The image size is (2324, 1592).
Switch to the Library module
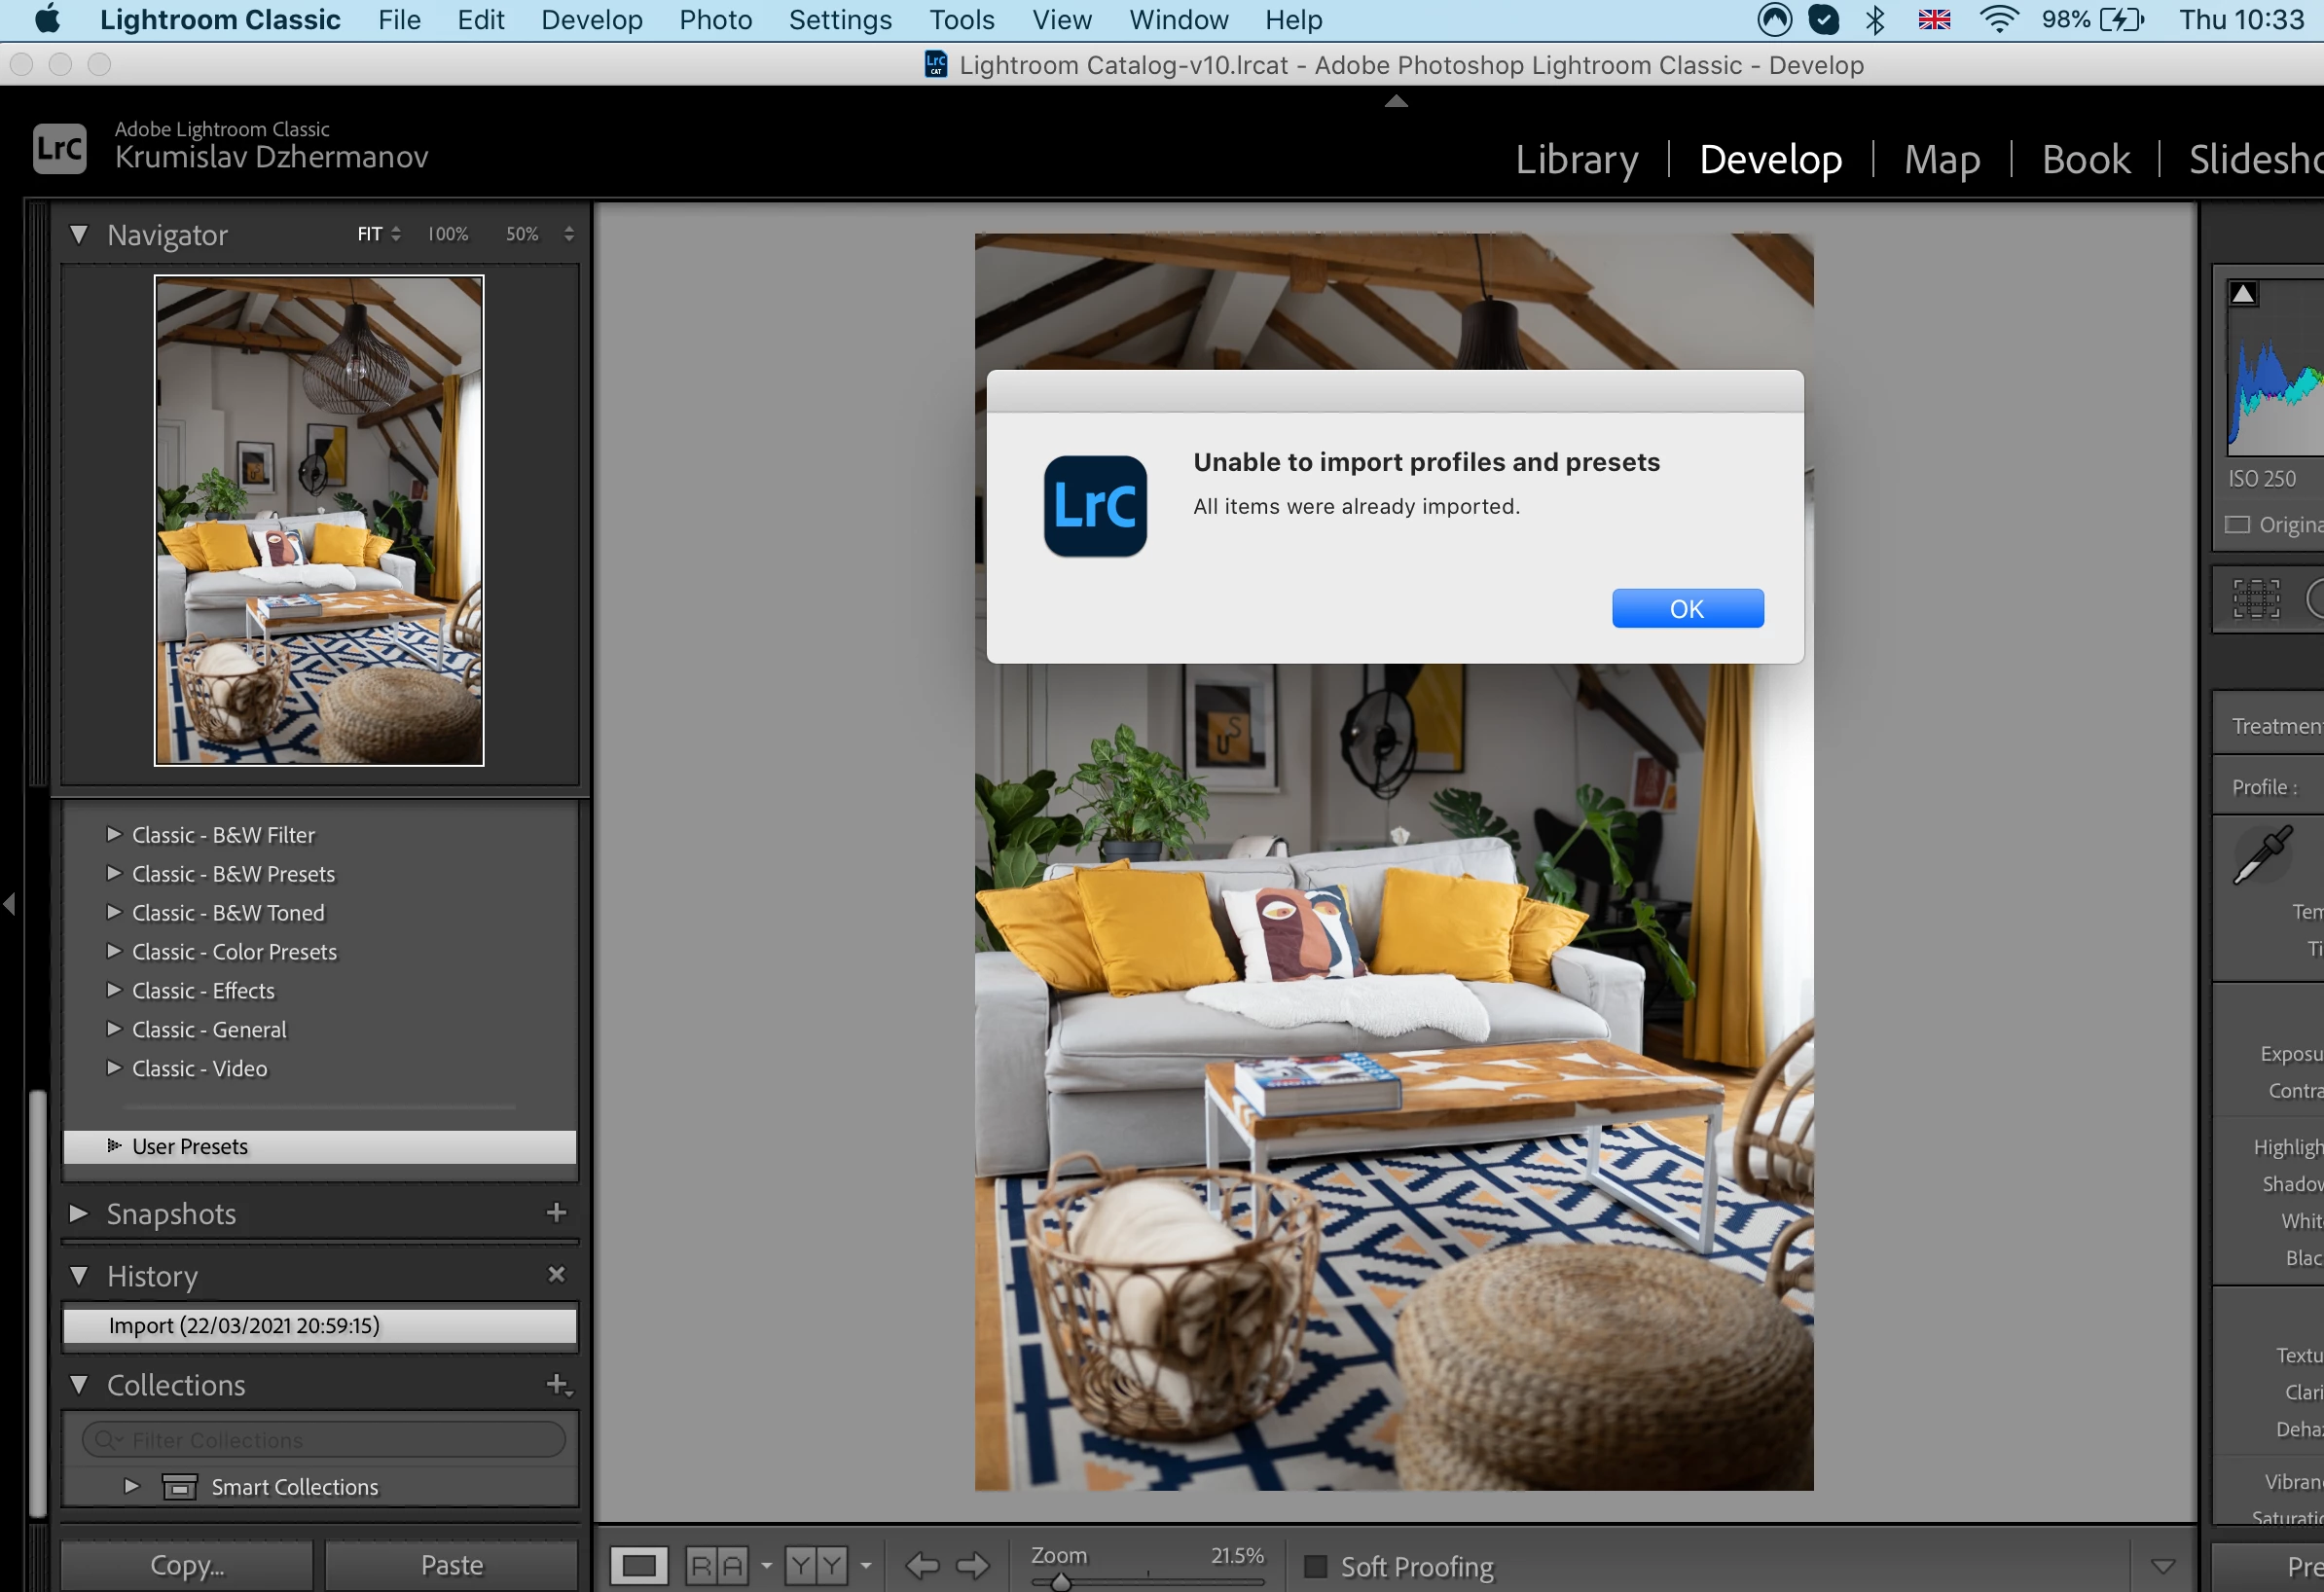coord(1576,159)
